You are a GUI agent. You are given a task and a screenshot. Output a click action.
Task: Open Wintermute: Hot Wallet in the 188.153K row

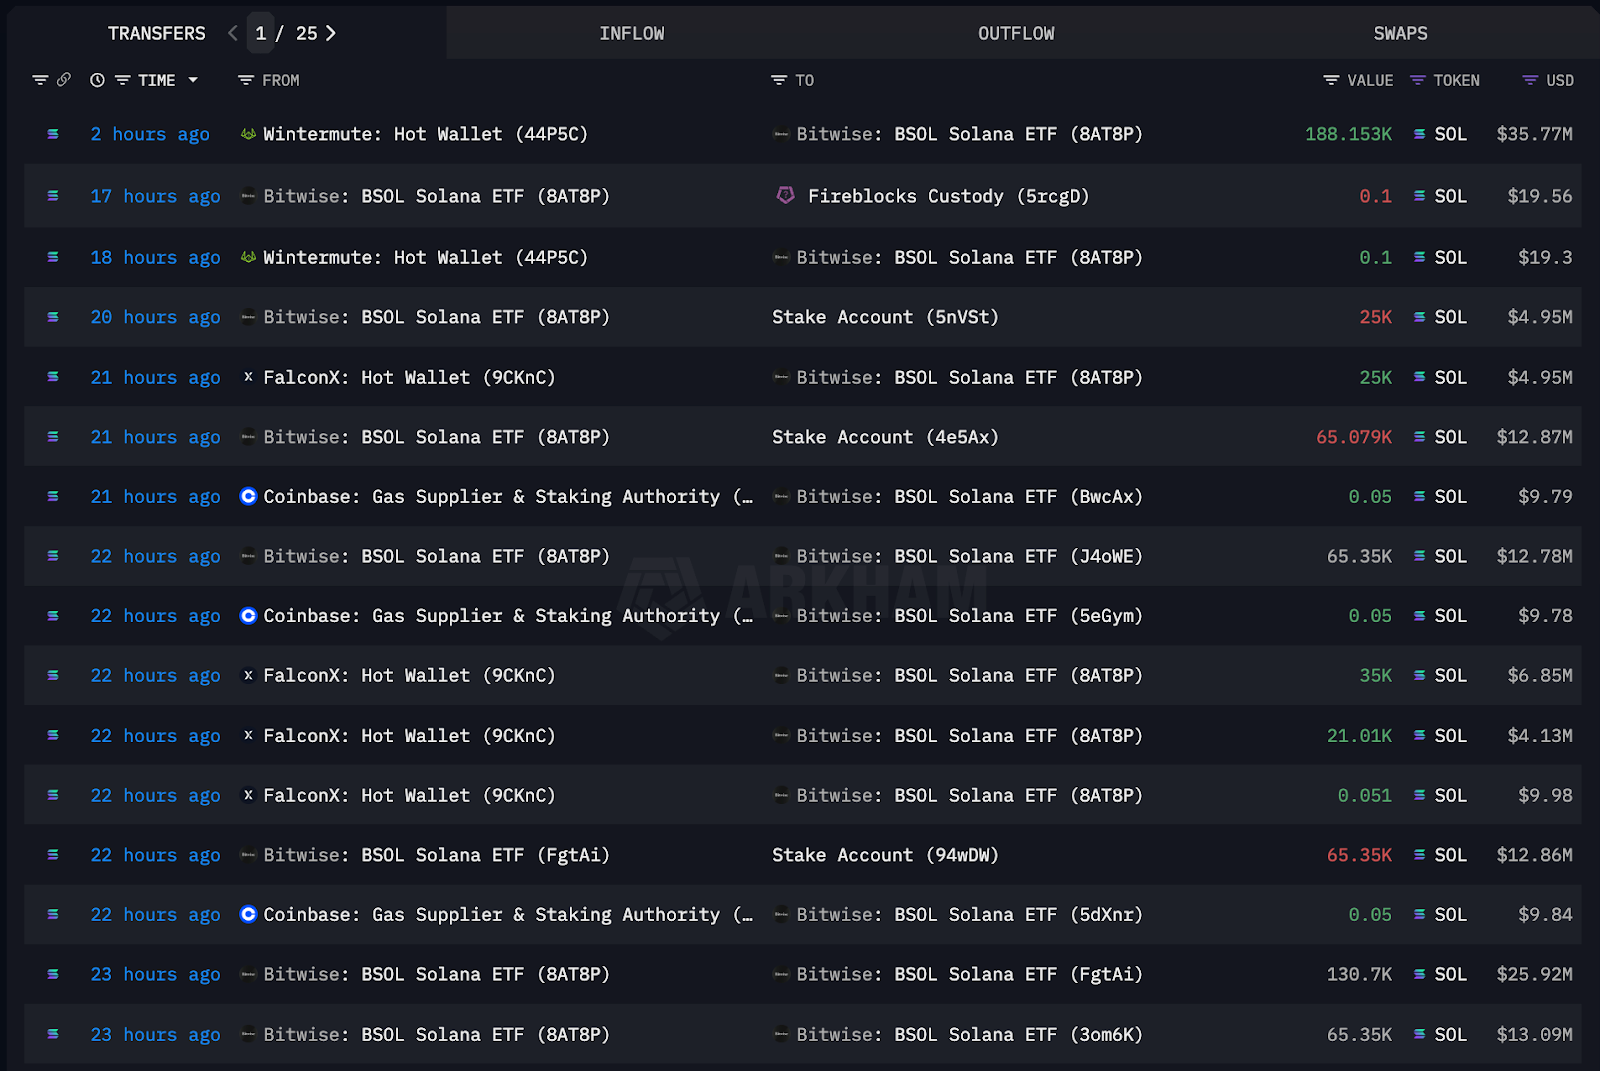(425, 134)
